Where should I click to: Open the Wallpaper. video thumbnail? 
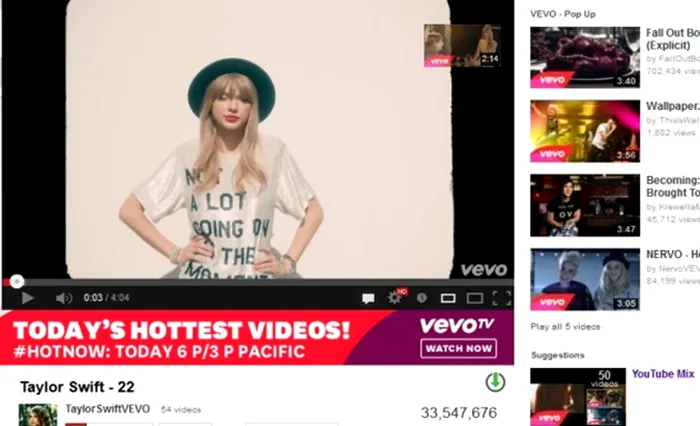click(x=585, y=131)
